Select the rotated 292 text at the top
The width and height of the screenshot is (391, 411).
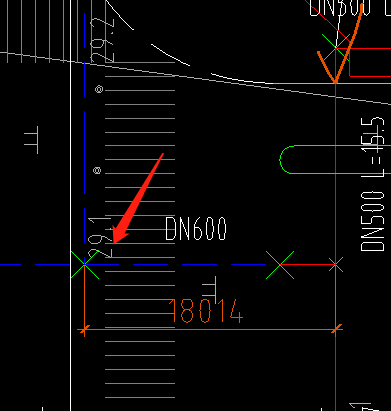[103, 40]
